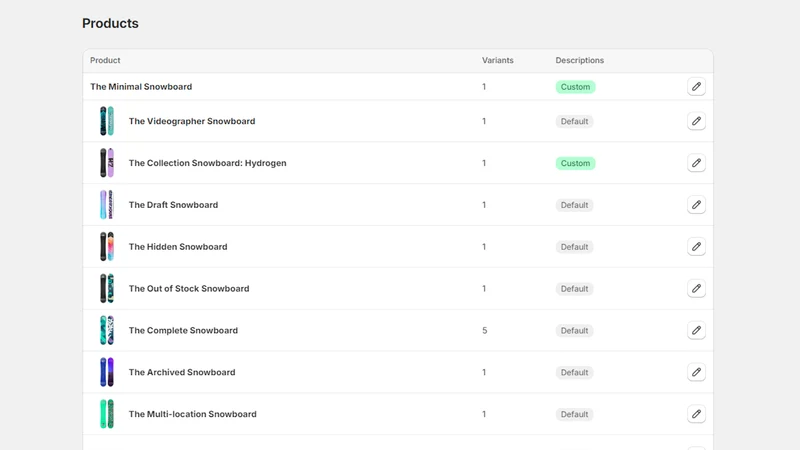
Task: Click the Custom badge for The Minimal Snowboard
Action: (575, 87)
